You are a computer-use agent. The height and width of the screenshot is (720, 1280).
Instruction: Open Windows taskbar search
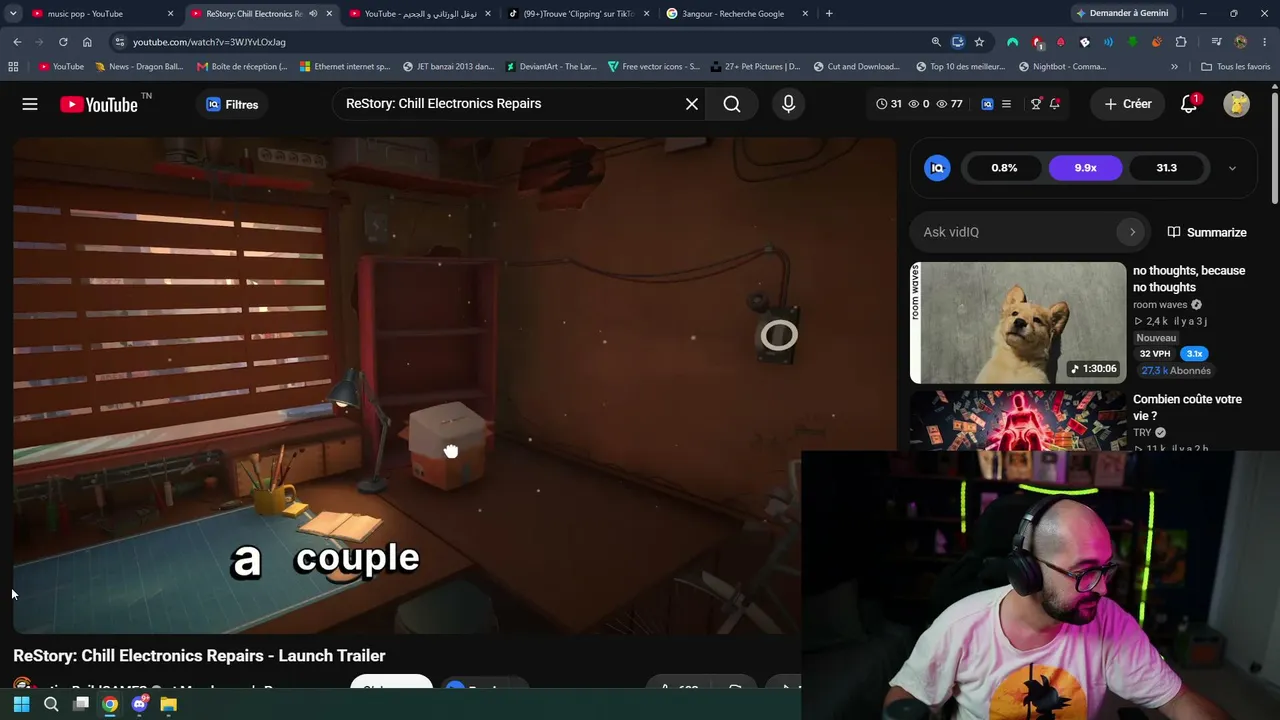tap(51, 704)
